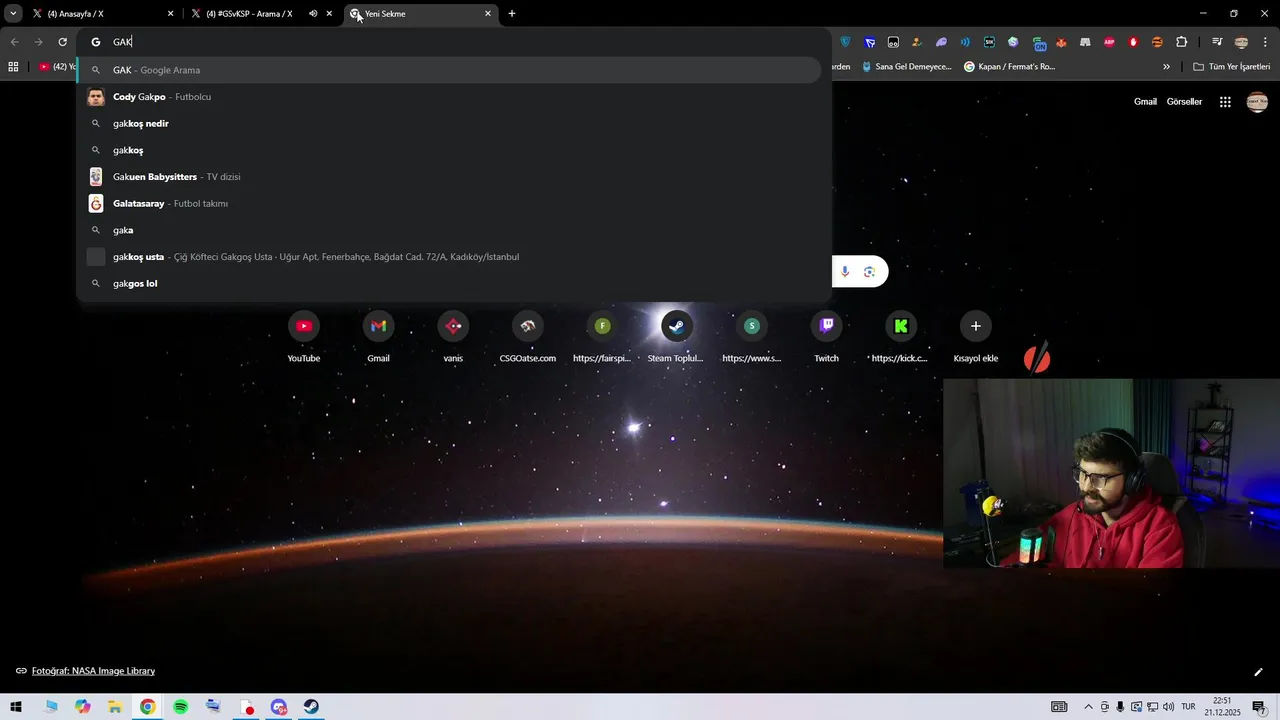Open the Google account profile picture
The height and width of the screenshot is (720, 1280).
point(1257,102)
